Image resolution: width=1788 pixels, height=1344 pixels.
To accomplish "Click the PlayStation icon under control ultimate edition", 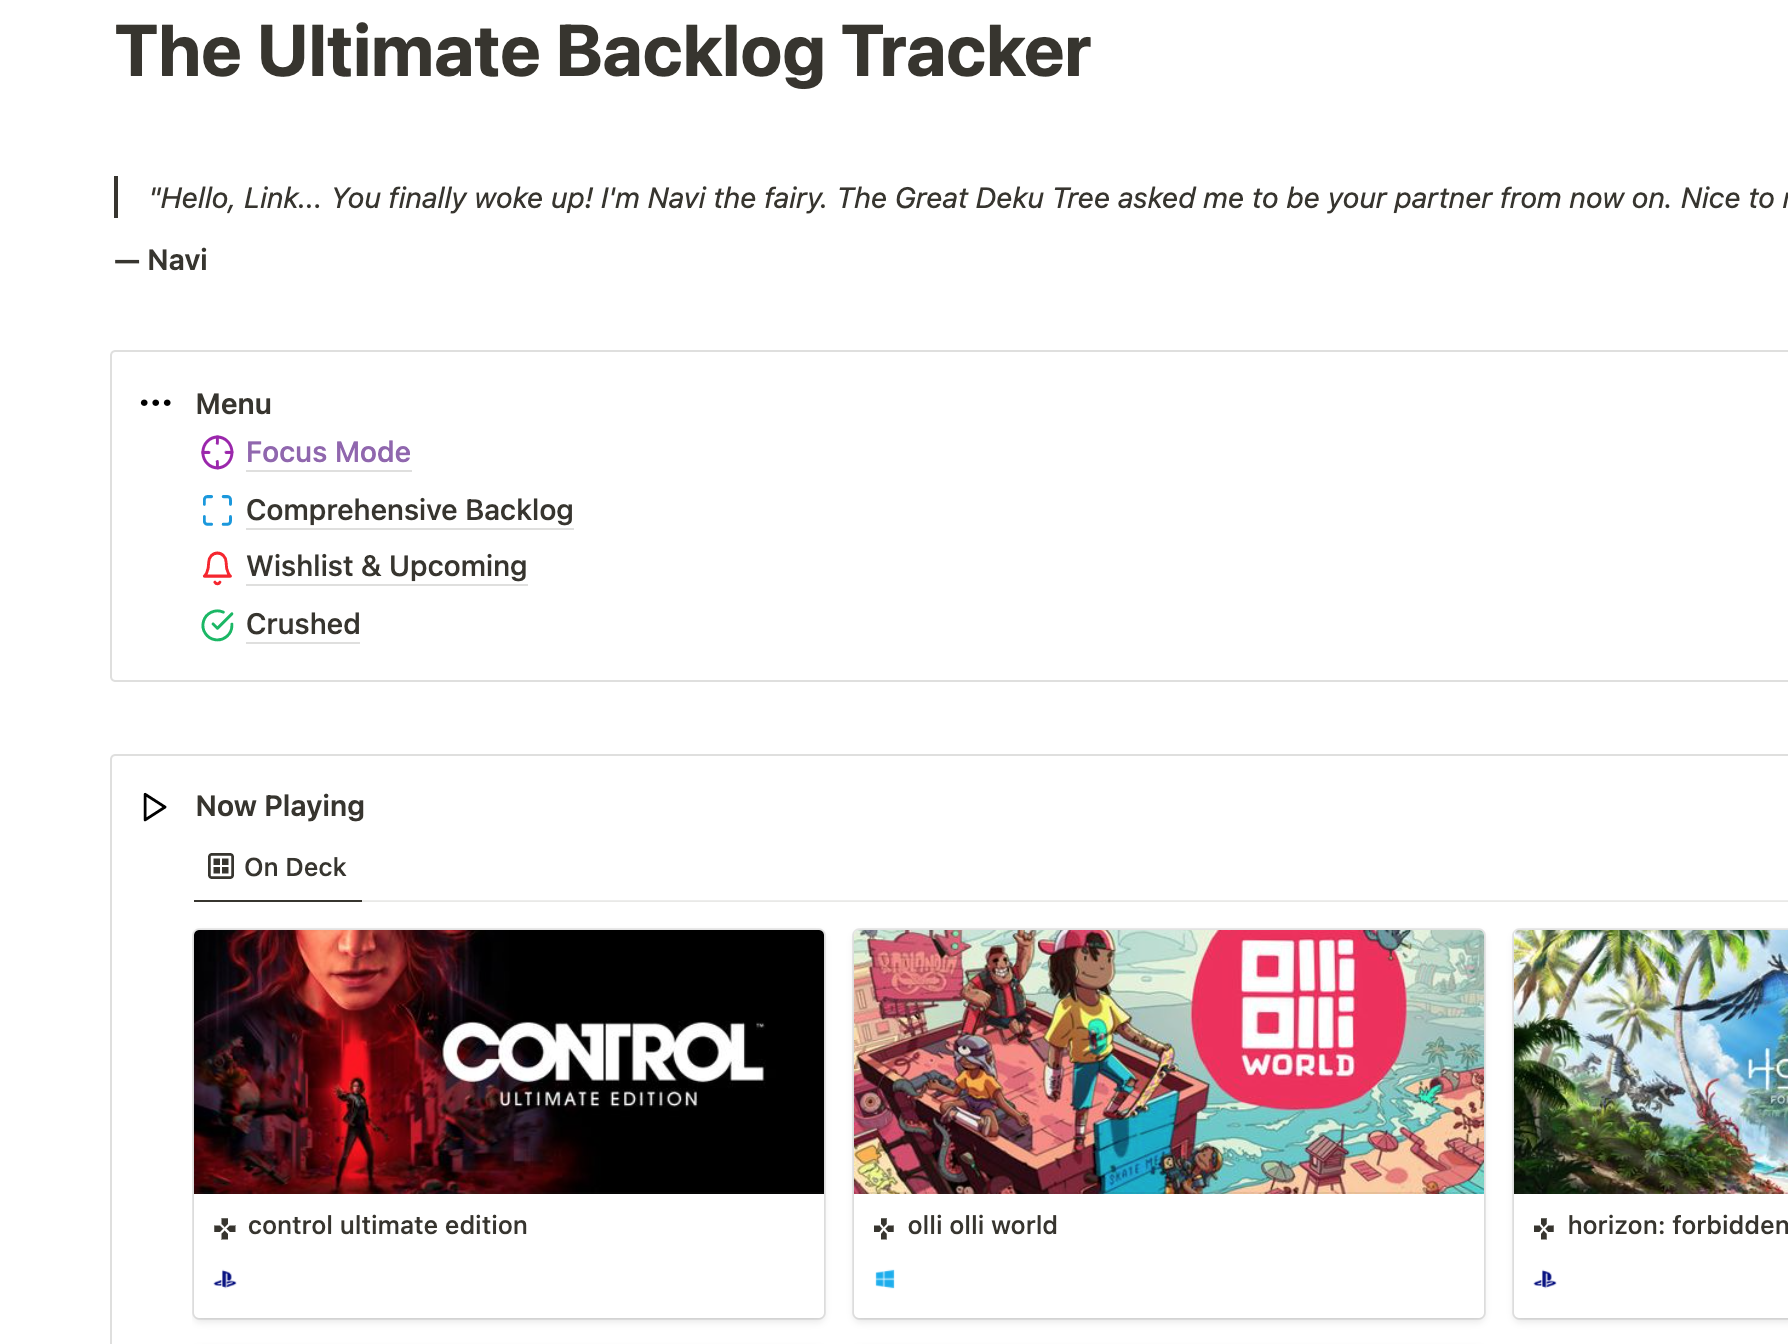I will pos(227,1279).
